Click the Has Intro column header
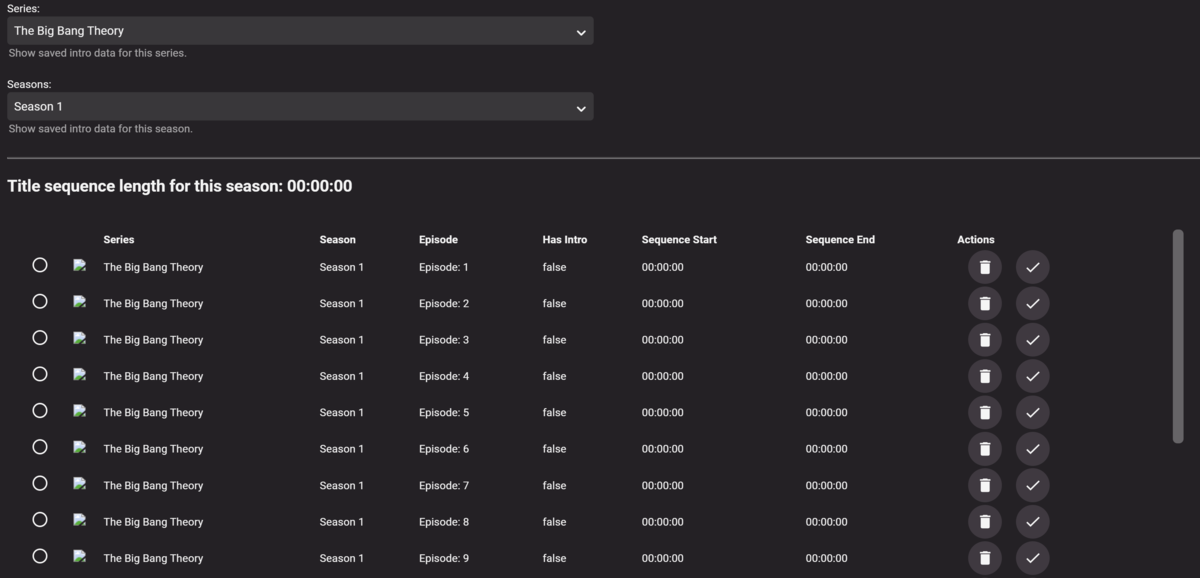This screenshot has height=578, width=1200. coord(564,240)
